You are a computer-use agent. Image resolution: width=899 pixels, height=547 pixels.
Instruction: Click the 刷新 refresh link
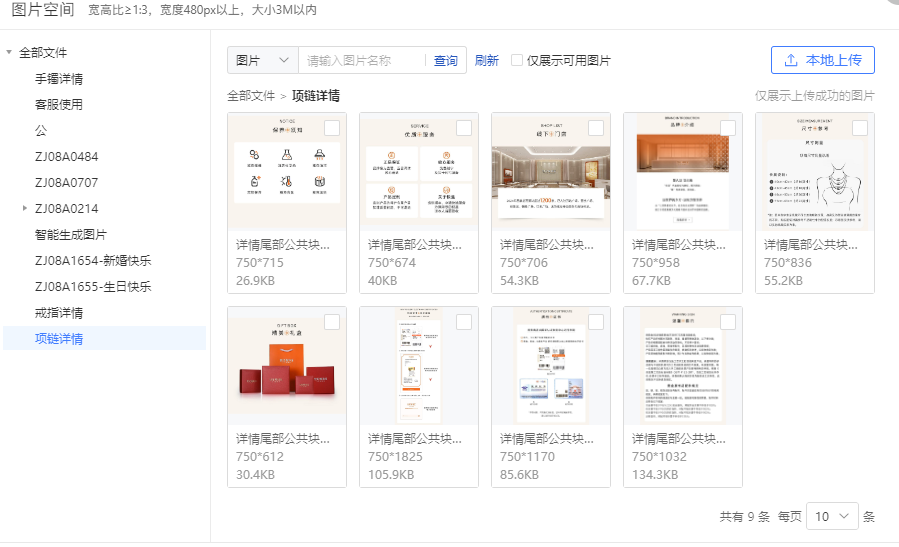[x=487, y=60]
